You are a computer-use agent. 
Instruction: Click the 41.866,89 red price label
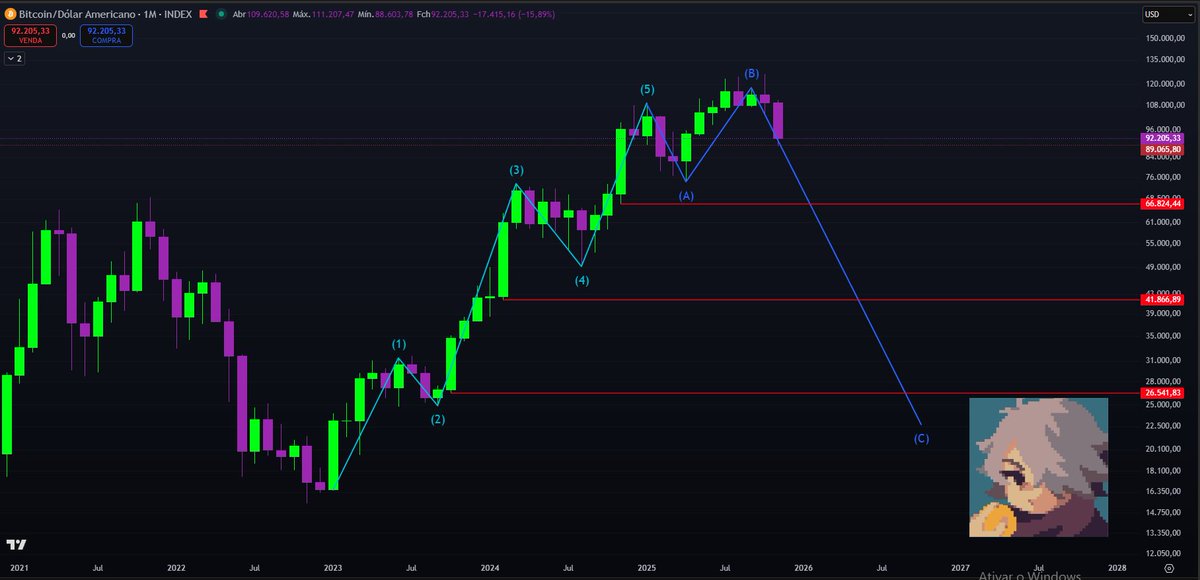click(x=1164, y=299)
